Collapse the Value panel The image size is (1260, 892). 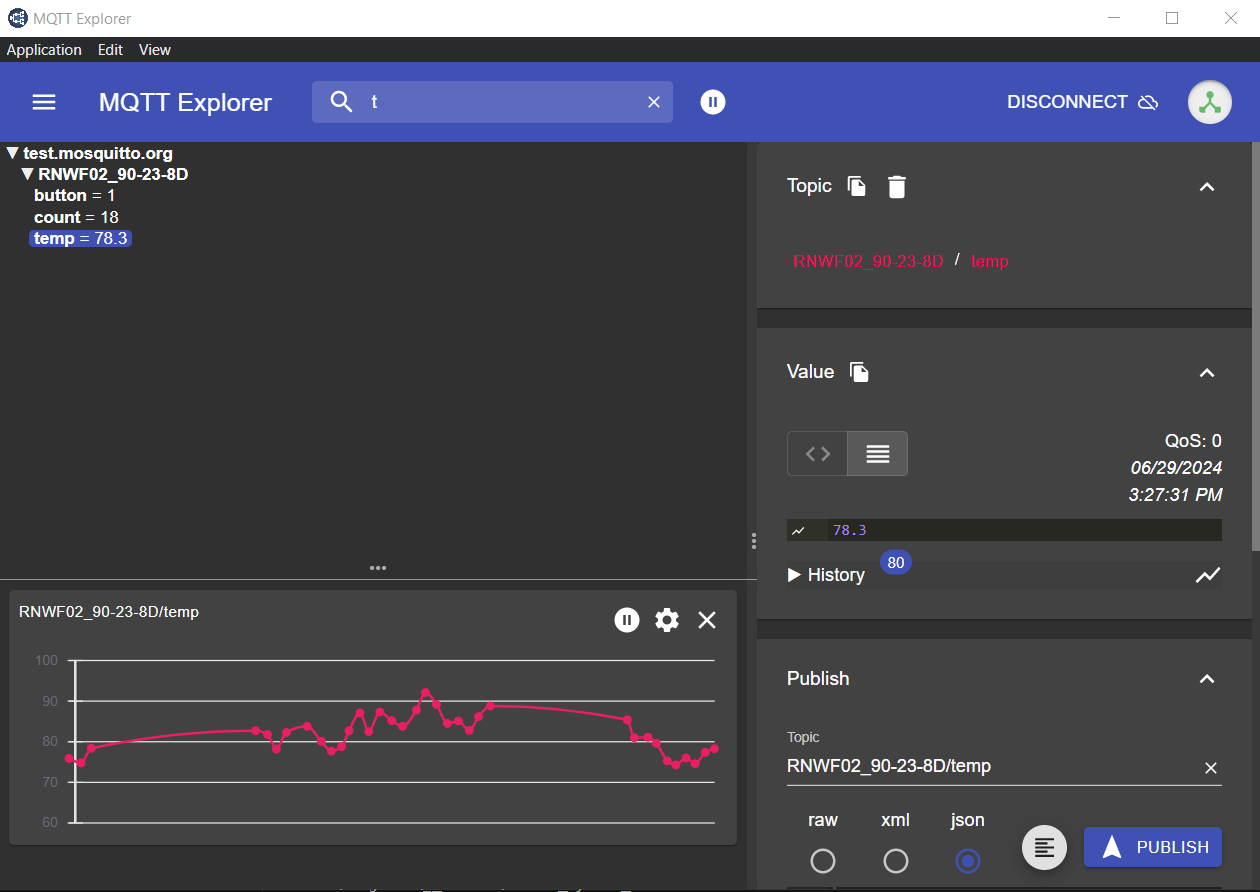pos(1207,373)
